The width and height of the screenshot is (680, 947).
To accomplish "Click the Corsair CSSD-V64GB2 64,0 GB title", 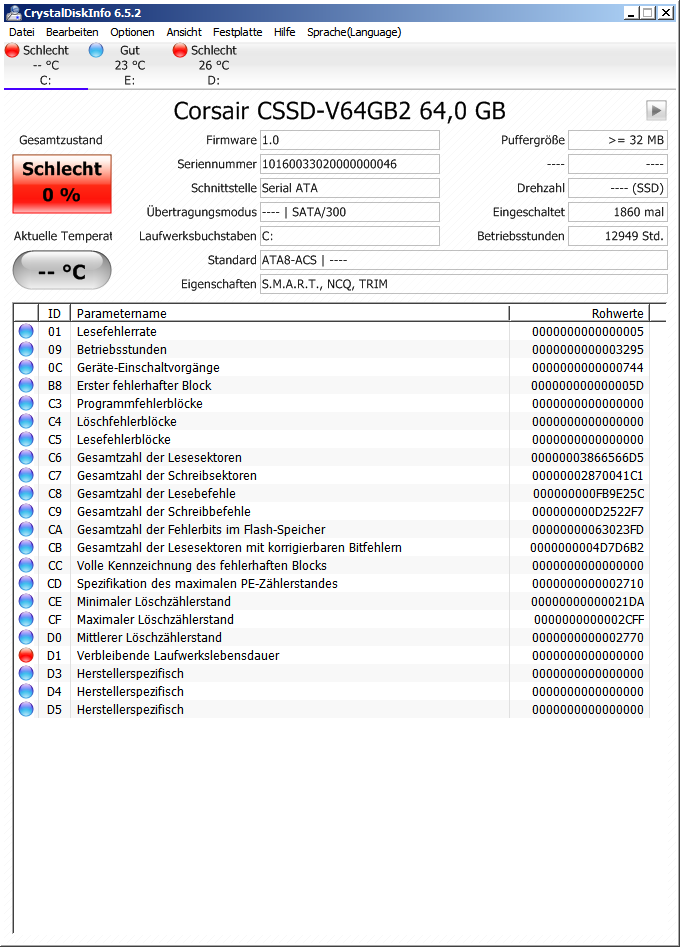I will [339, 111].
